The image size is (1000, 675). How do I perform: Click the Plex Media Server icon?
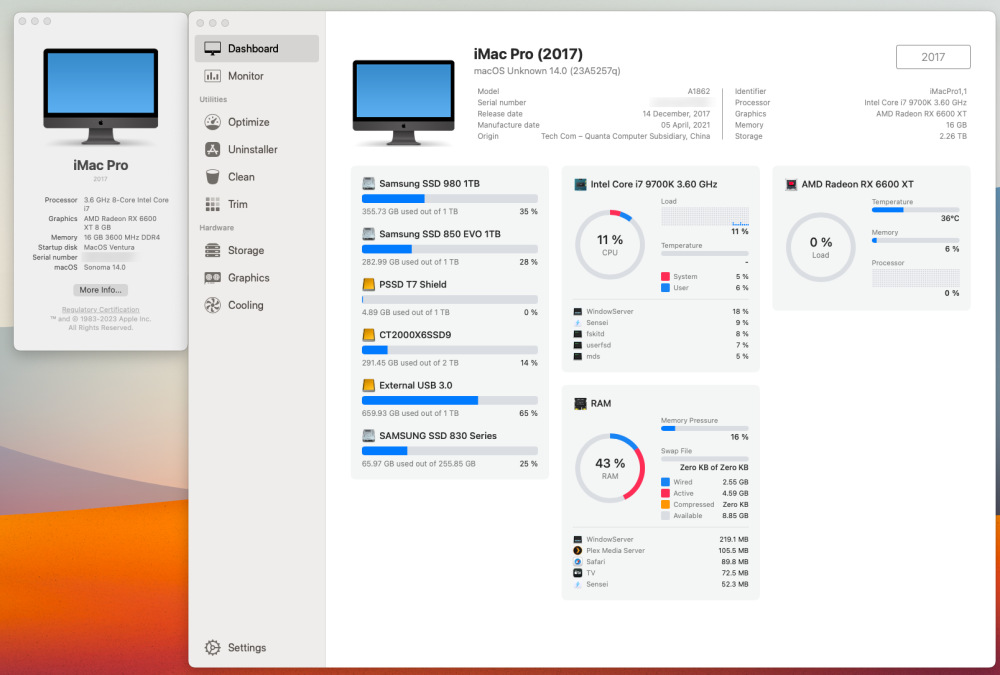(578, 551)
